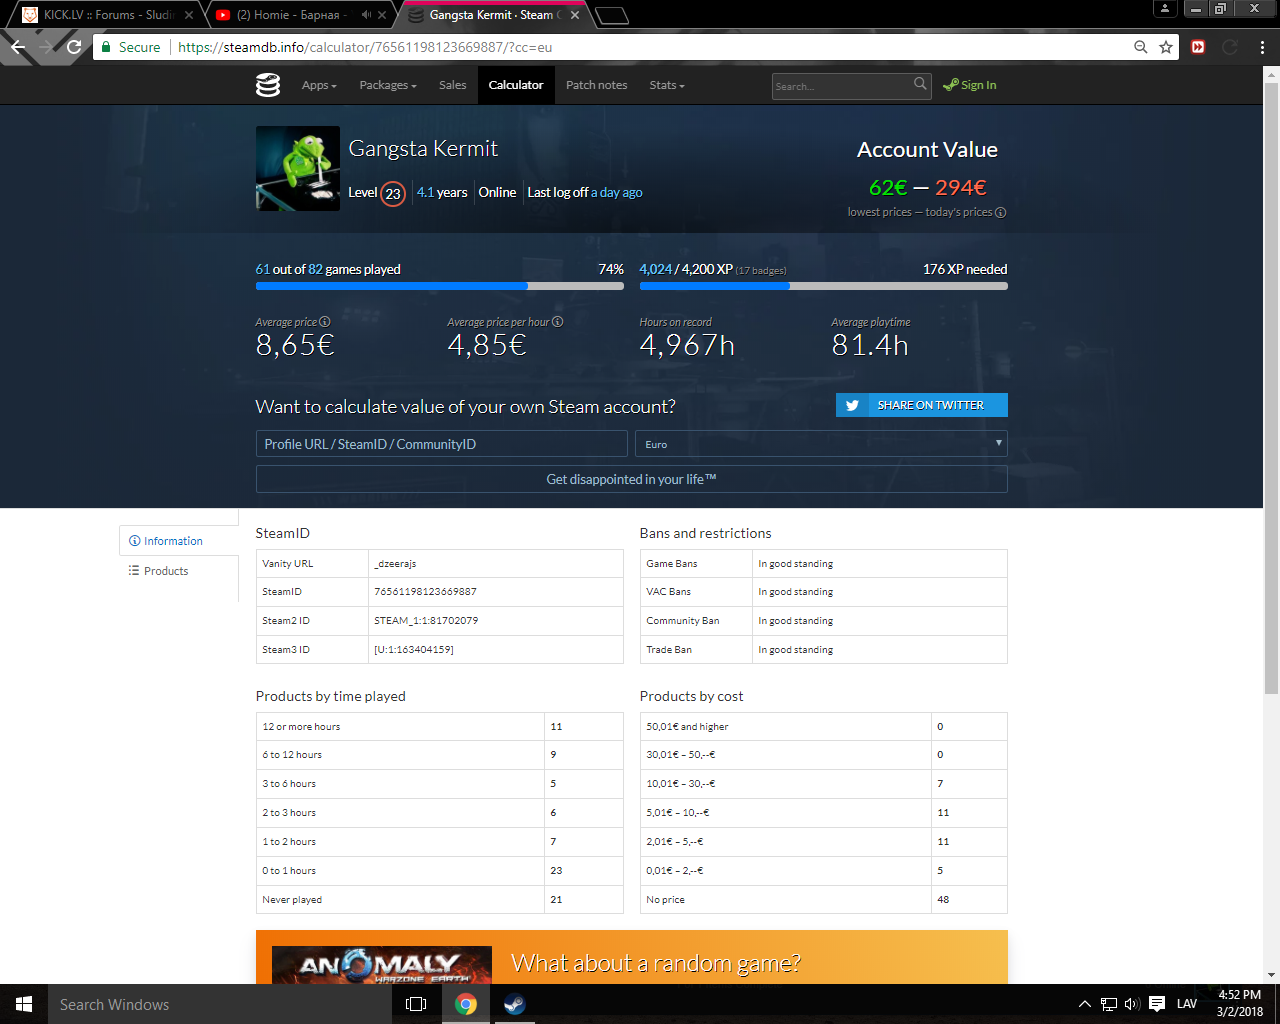1280x1024 pixels.
Task: Click the Secure padlock icon
Action: tap(106, 47)
